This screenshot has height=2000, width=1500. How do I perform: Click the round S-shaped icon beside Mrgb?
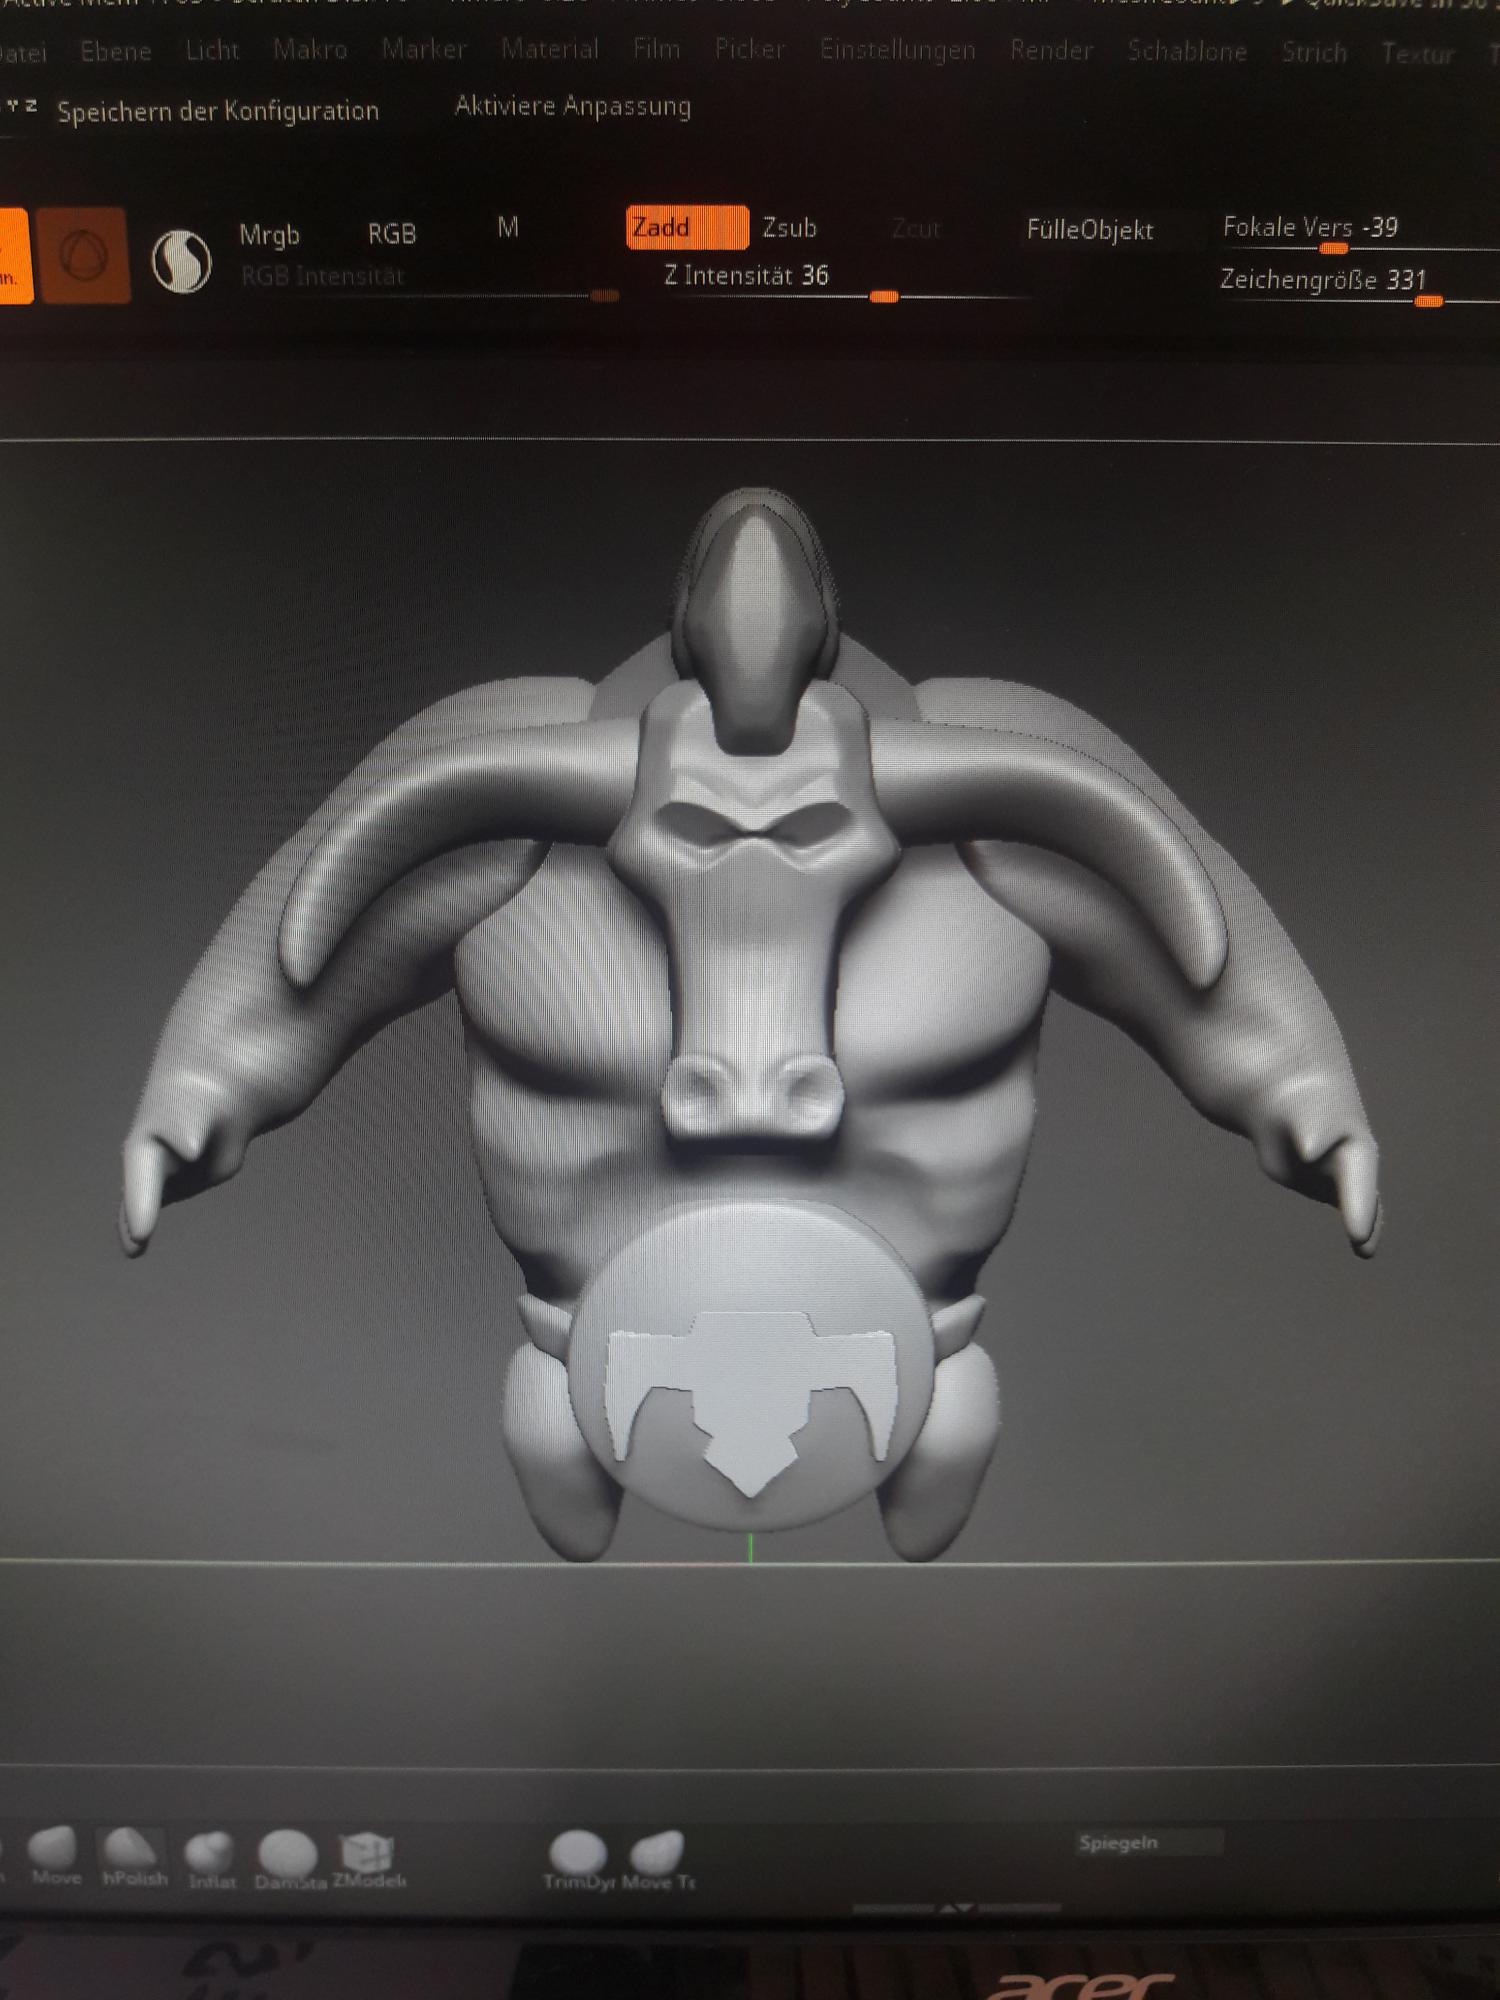coord(181,260)
